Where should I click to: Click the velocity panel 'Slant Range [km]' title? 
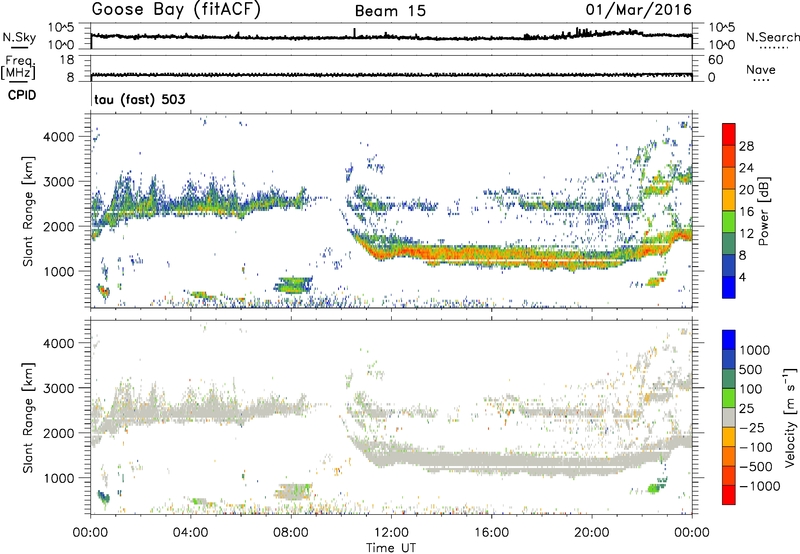(28, 417)
